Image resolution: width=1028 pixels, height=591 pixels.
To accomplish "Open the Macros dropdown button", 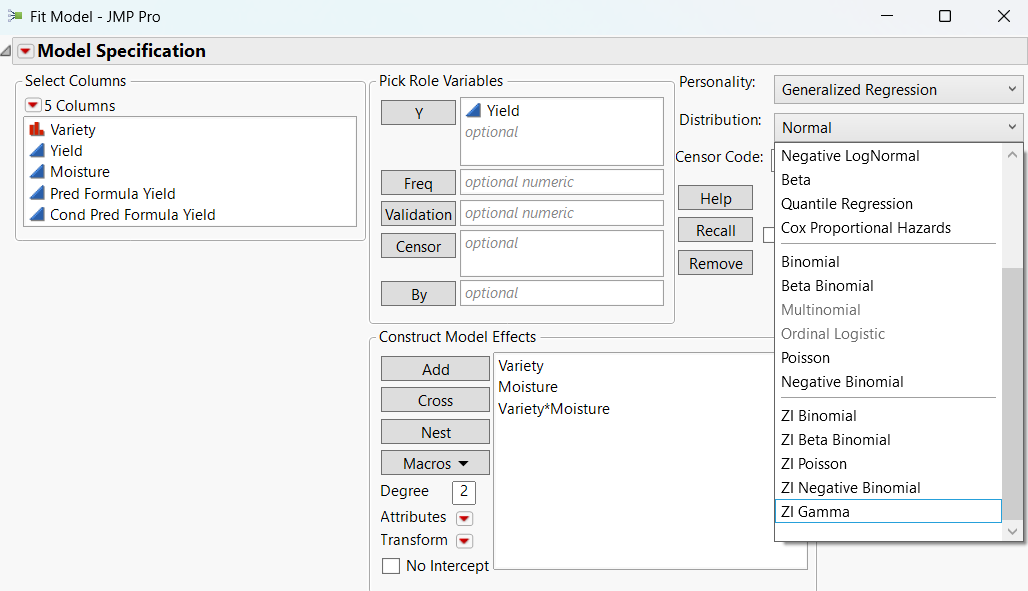I will point(435,463).
